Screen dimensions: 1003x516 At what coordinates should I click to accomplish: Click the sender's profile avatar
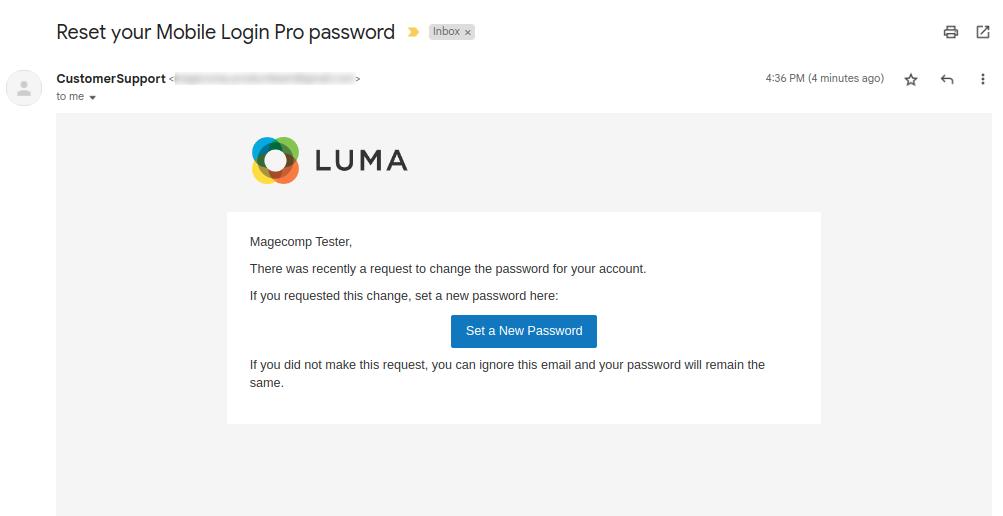pos(24,88)
